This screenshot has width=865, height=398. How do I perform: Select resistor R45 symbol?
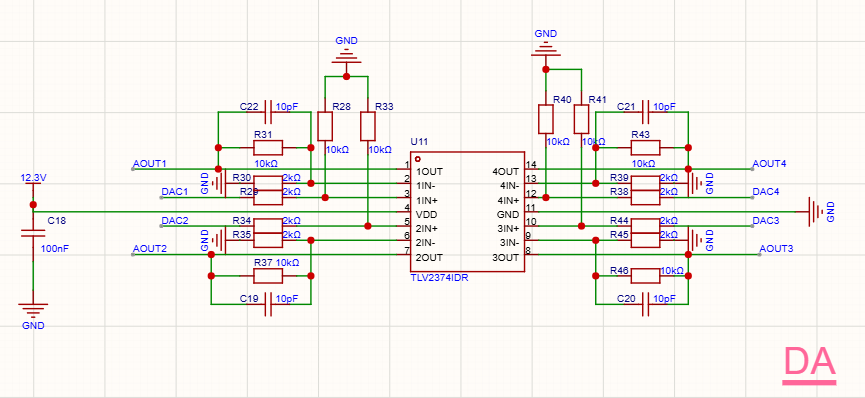pos(645,240)
